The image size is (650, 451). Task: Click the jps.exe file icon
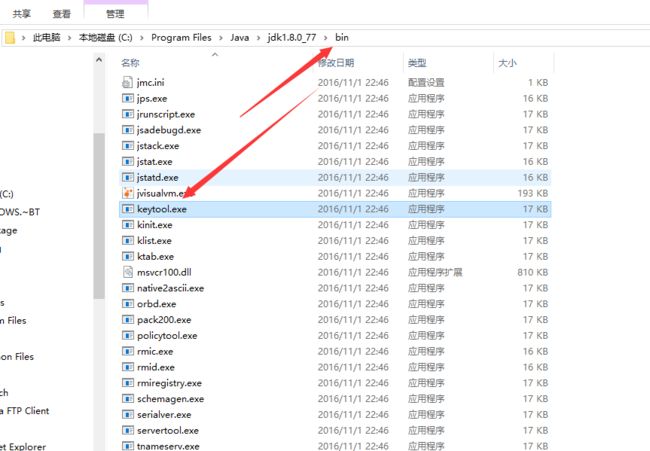[x=127, y=98]
